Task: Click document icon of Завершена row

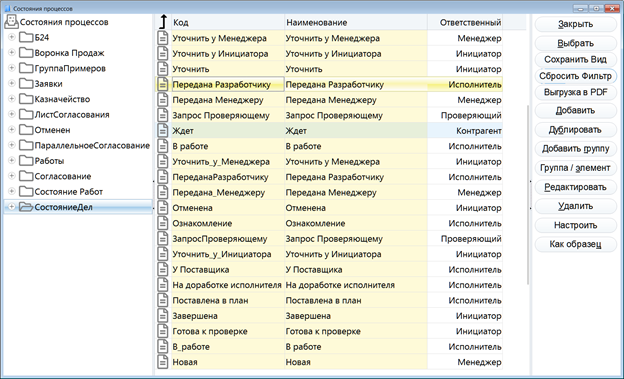Action: 162,316
